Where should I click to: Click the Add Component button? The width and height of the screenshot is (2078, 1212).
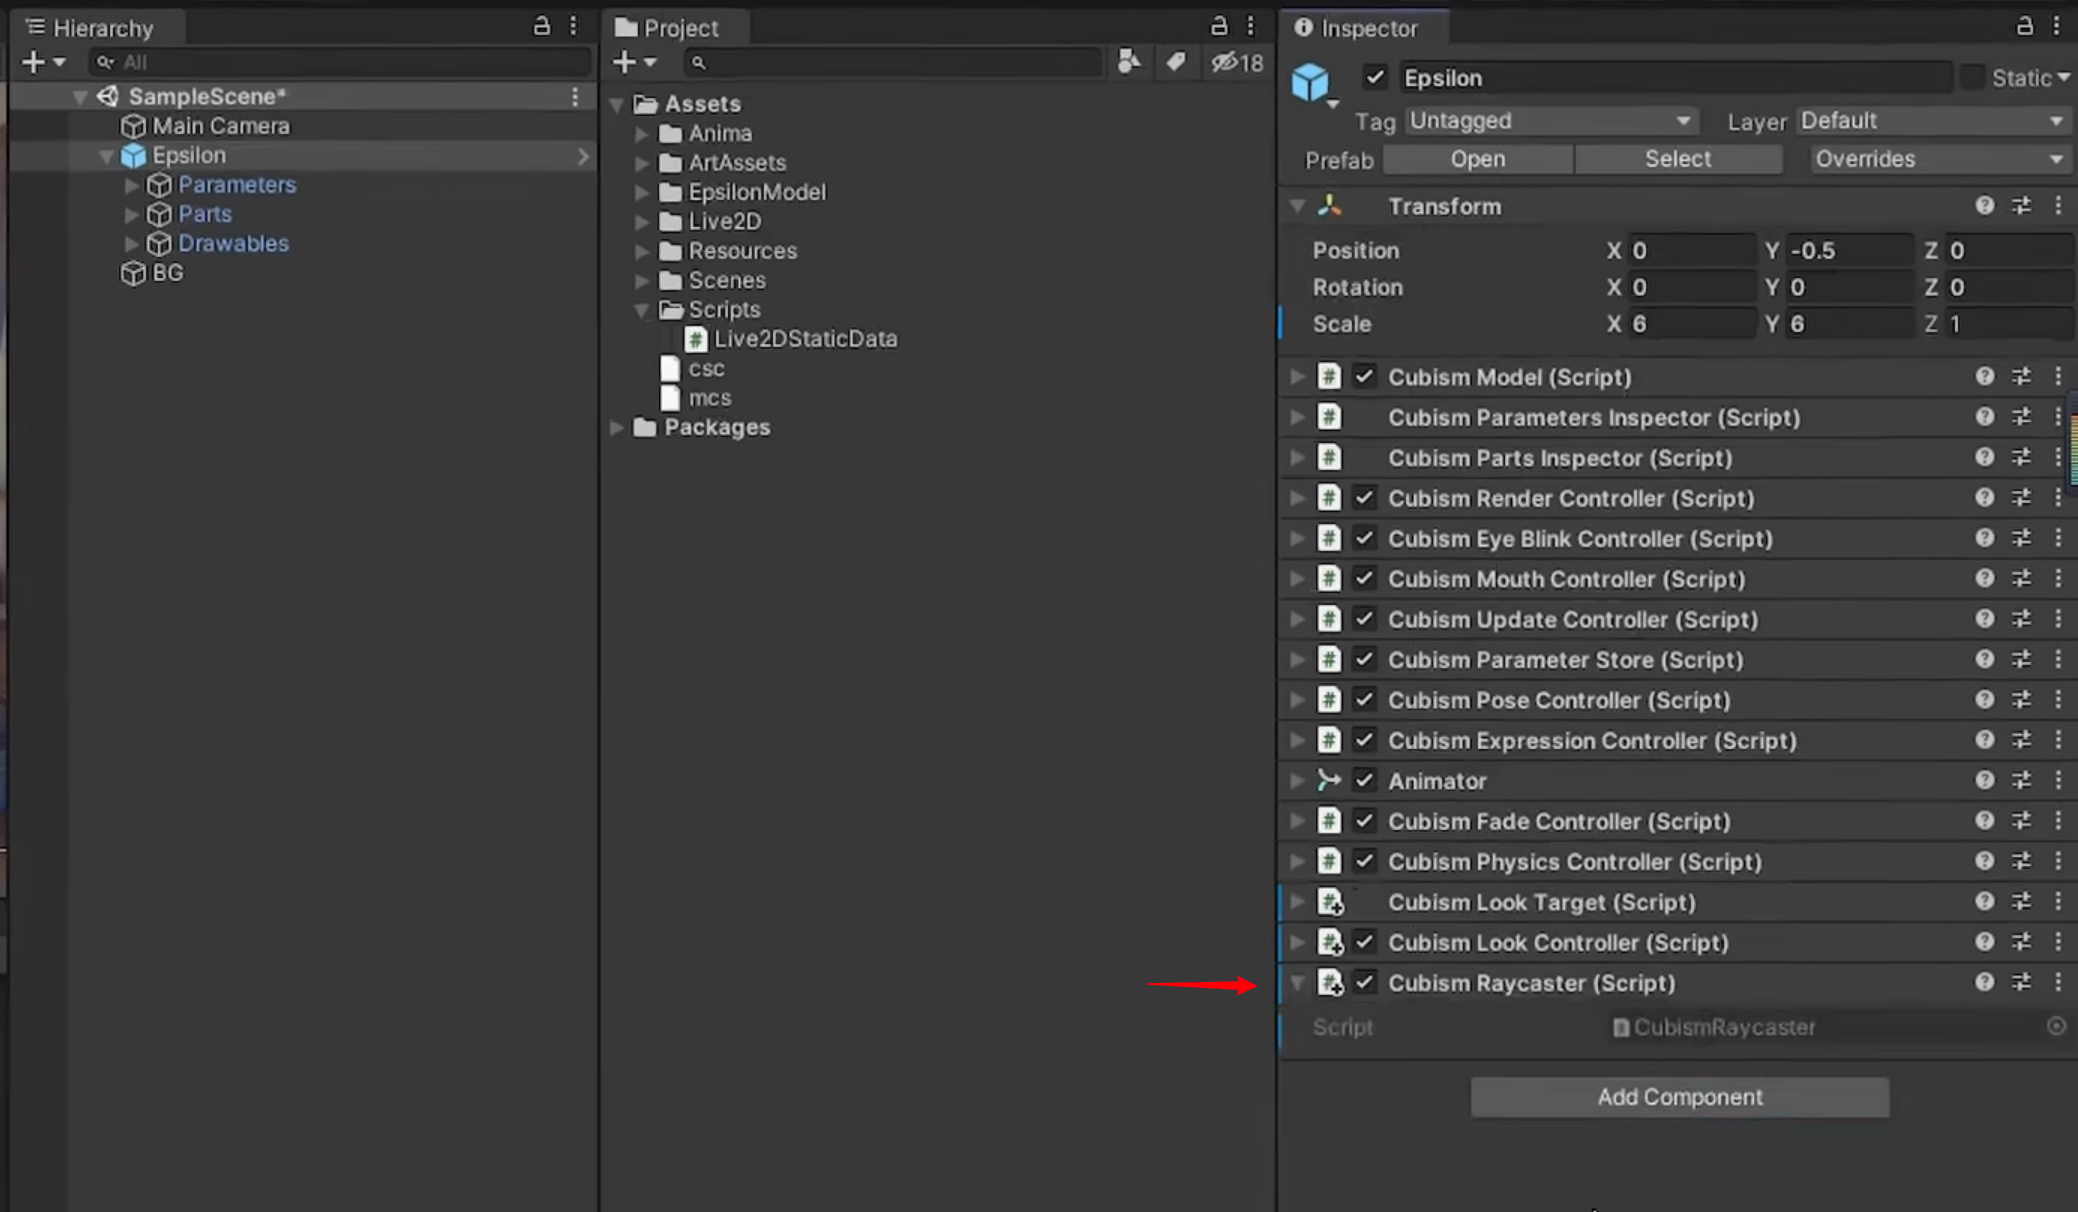coord(1679,1097)
